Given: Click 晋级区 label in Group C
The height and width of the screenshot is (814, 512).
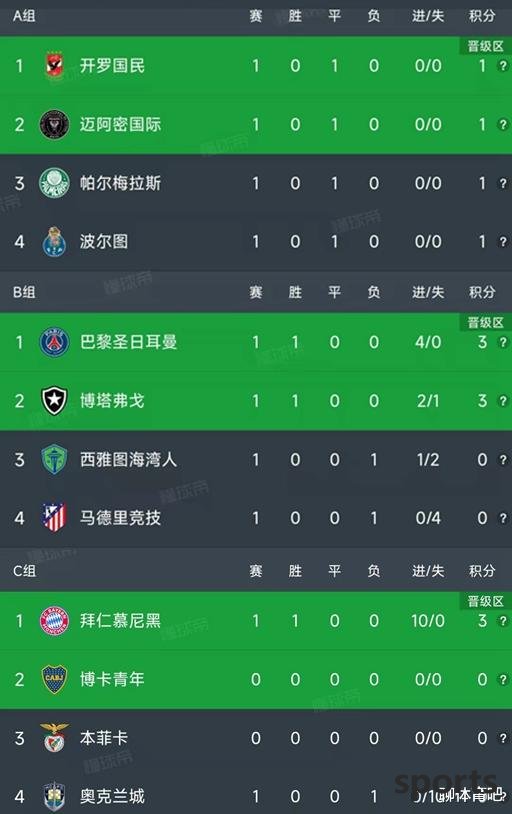Looking at the screenshot, I should 486,601.
